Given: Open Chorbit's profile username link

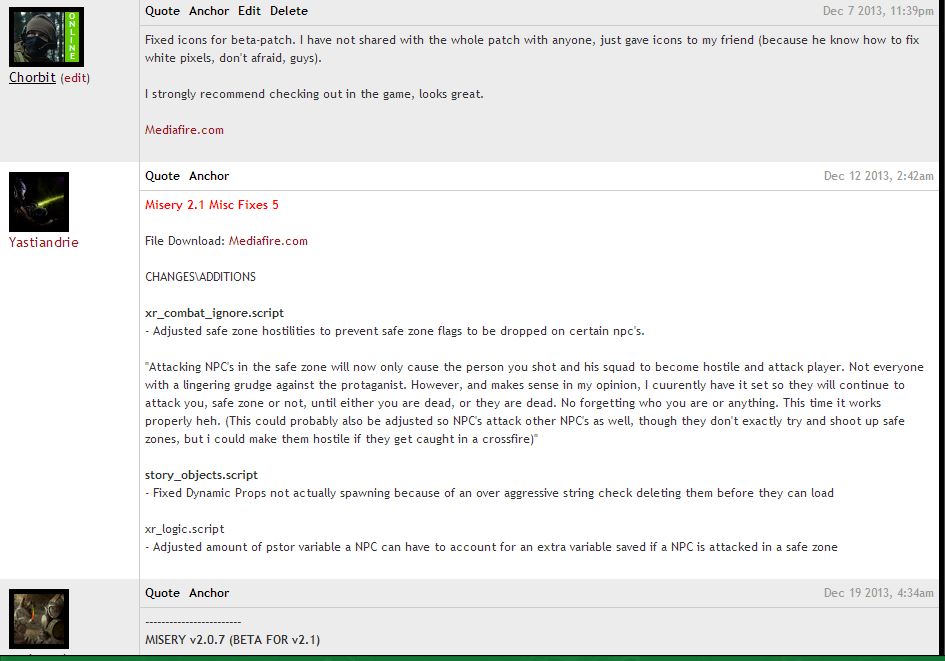Looking at the screenshot, I should pyautogui.click(x=33, y=78).
